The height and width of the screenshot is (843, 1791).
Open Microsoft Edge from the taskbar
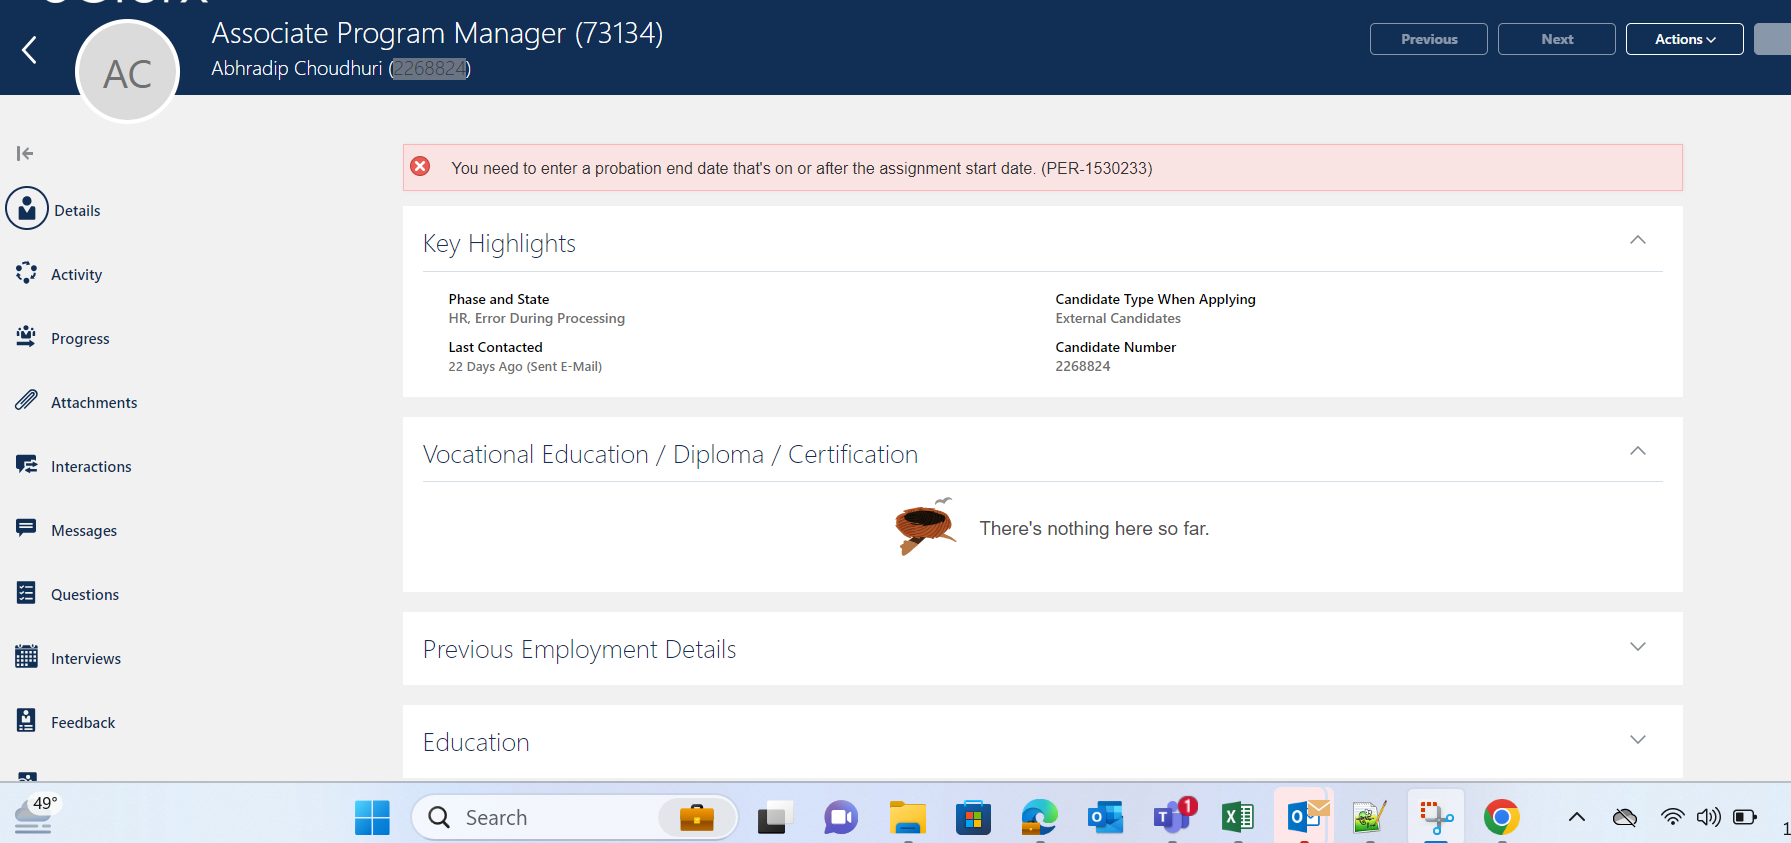click(1040, 817)
